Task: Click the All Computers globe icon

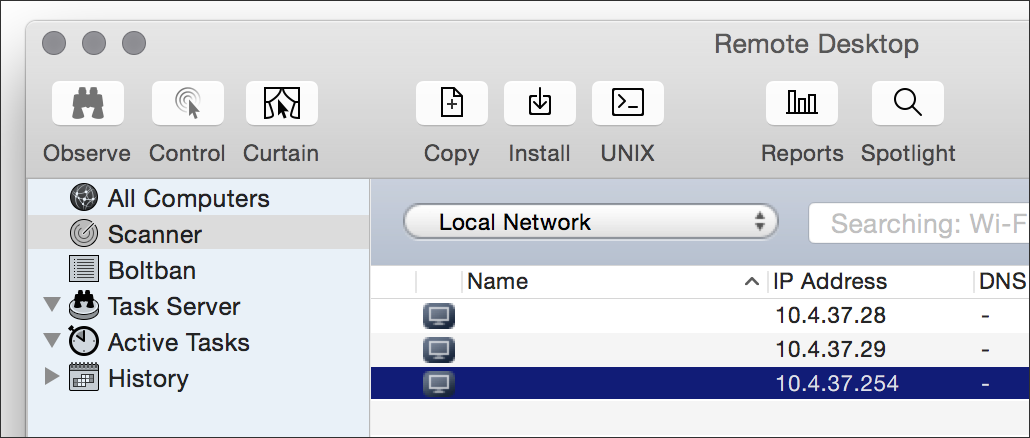Action: point(83,198)
